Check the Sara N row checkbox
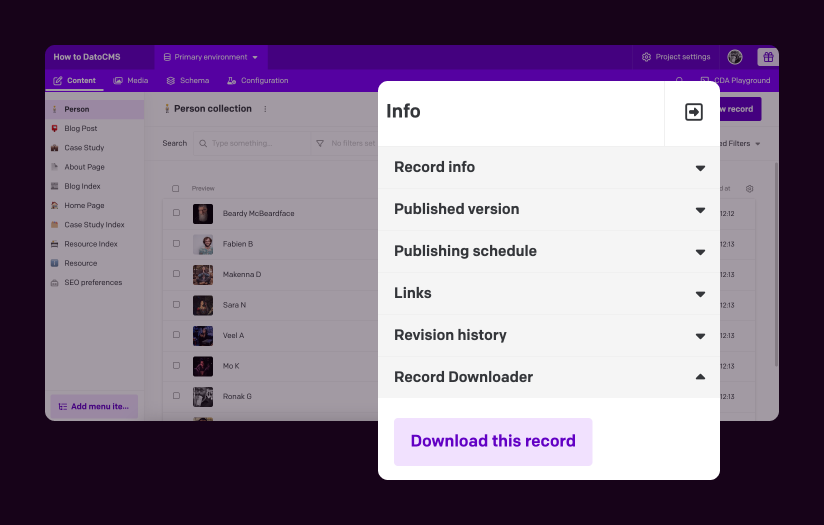This screenshot has width=824, height=525. 176,304
